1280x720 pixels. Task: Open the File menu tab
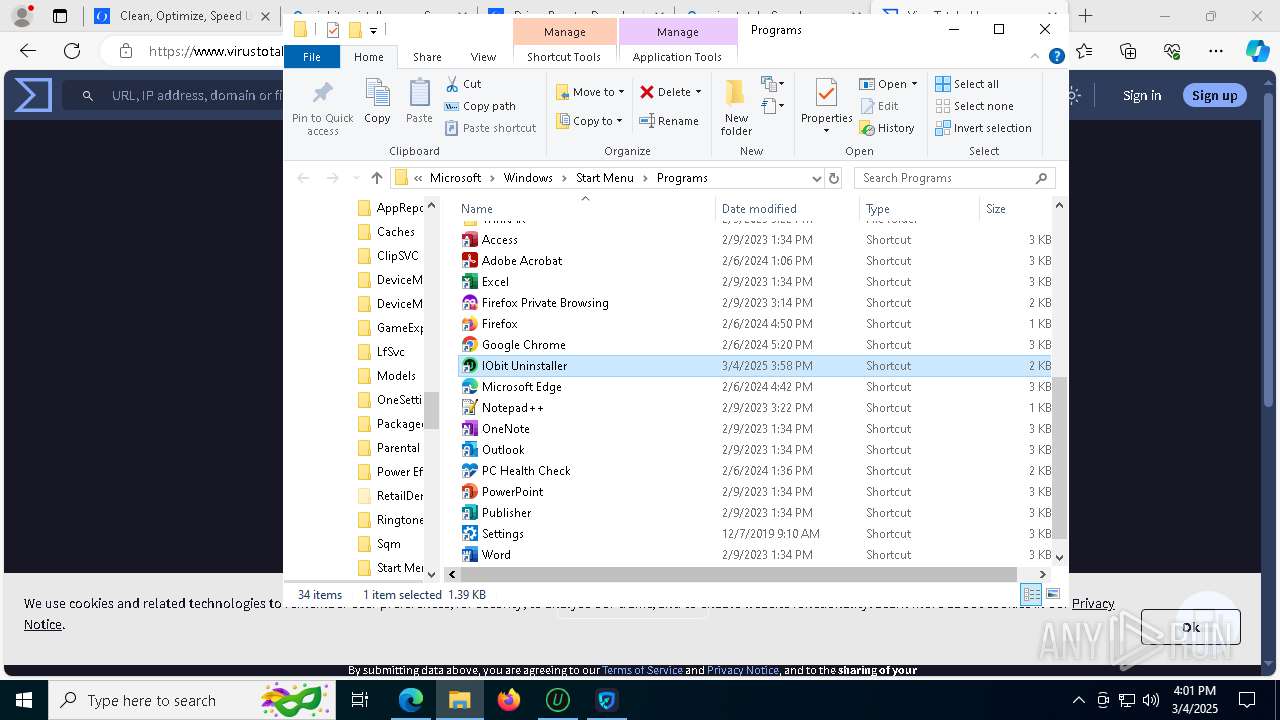(x=312, y=57)
